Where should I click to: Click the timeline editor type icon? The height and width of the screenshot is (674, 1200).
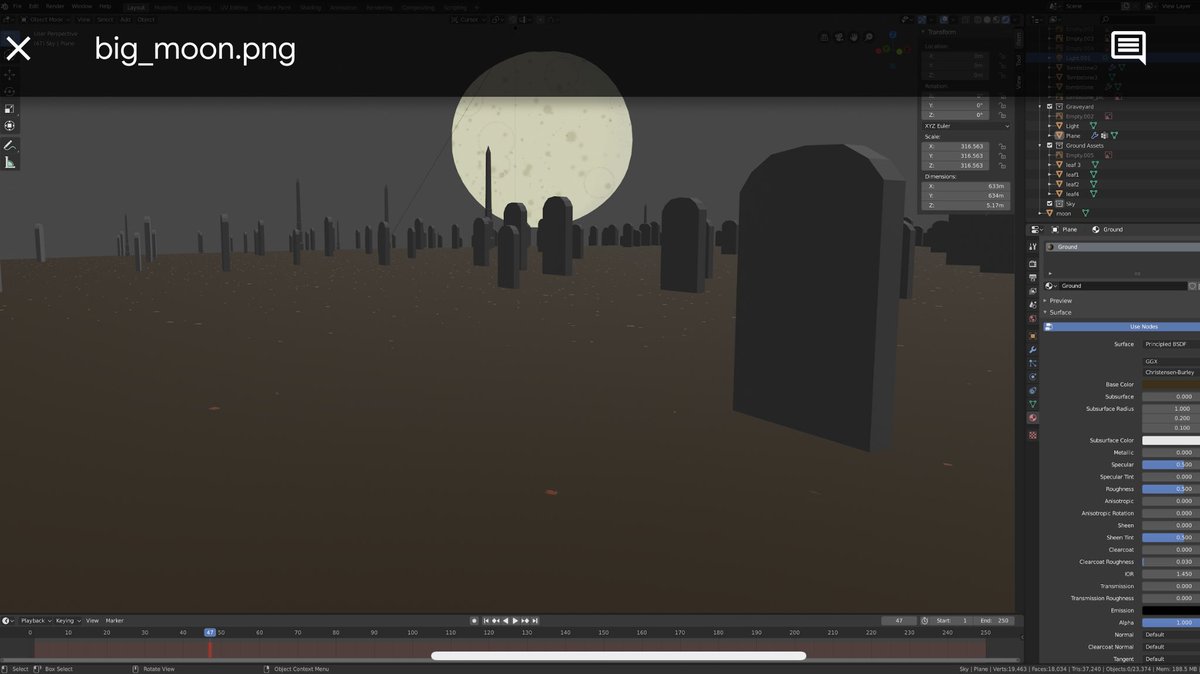7,621
